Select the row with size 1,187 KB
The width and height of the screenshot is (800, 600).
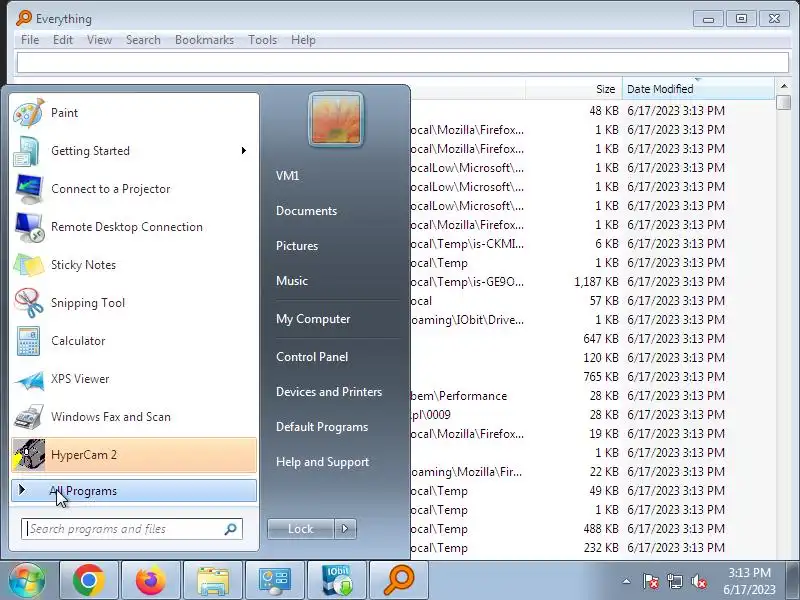coord(592,282)
